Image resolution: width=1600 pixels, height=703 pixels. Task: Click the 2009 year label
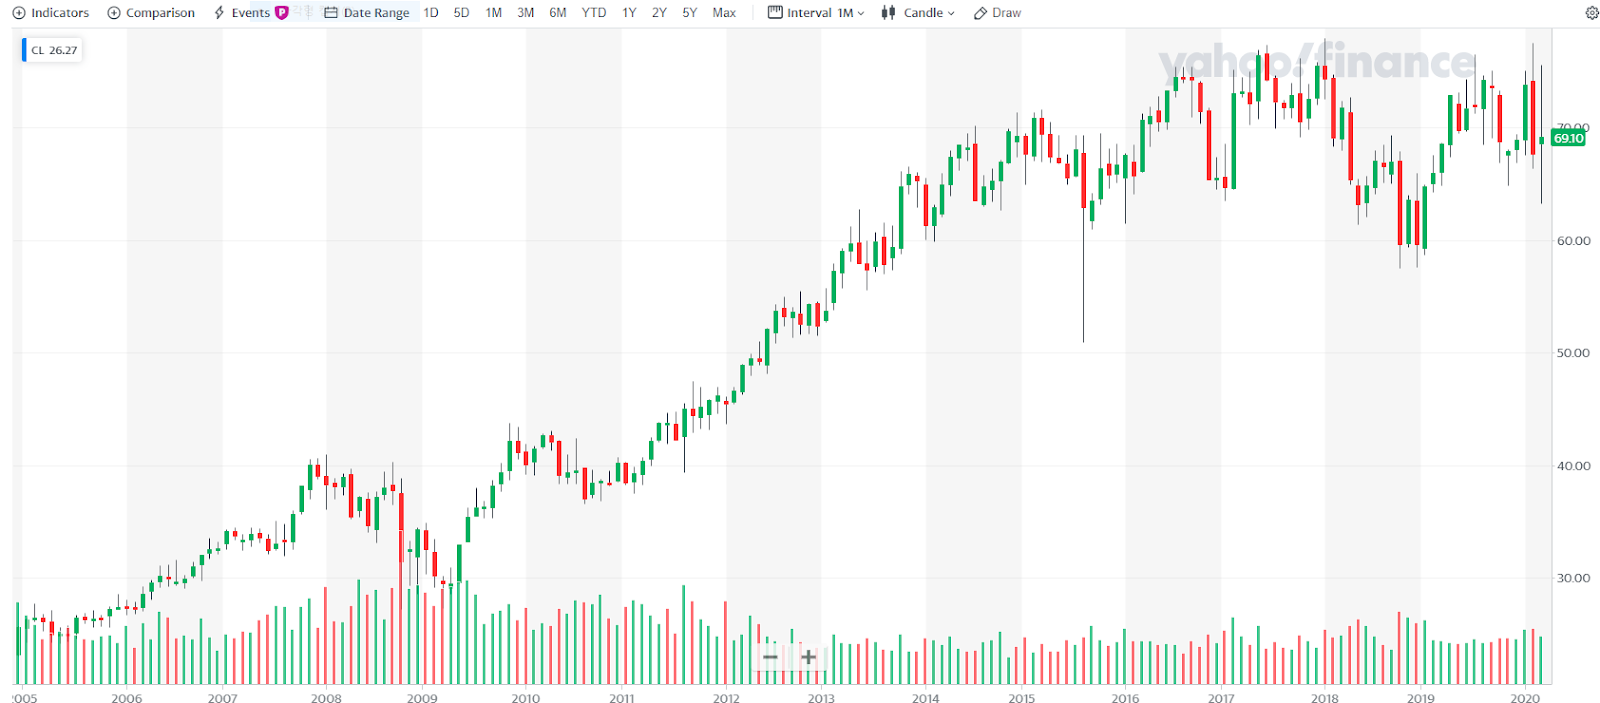pyautogui.click(x=422, y=698)
